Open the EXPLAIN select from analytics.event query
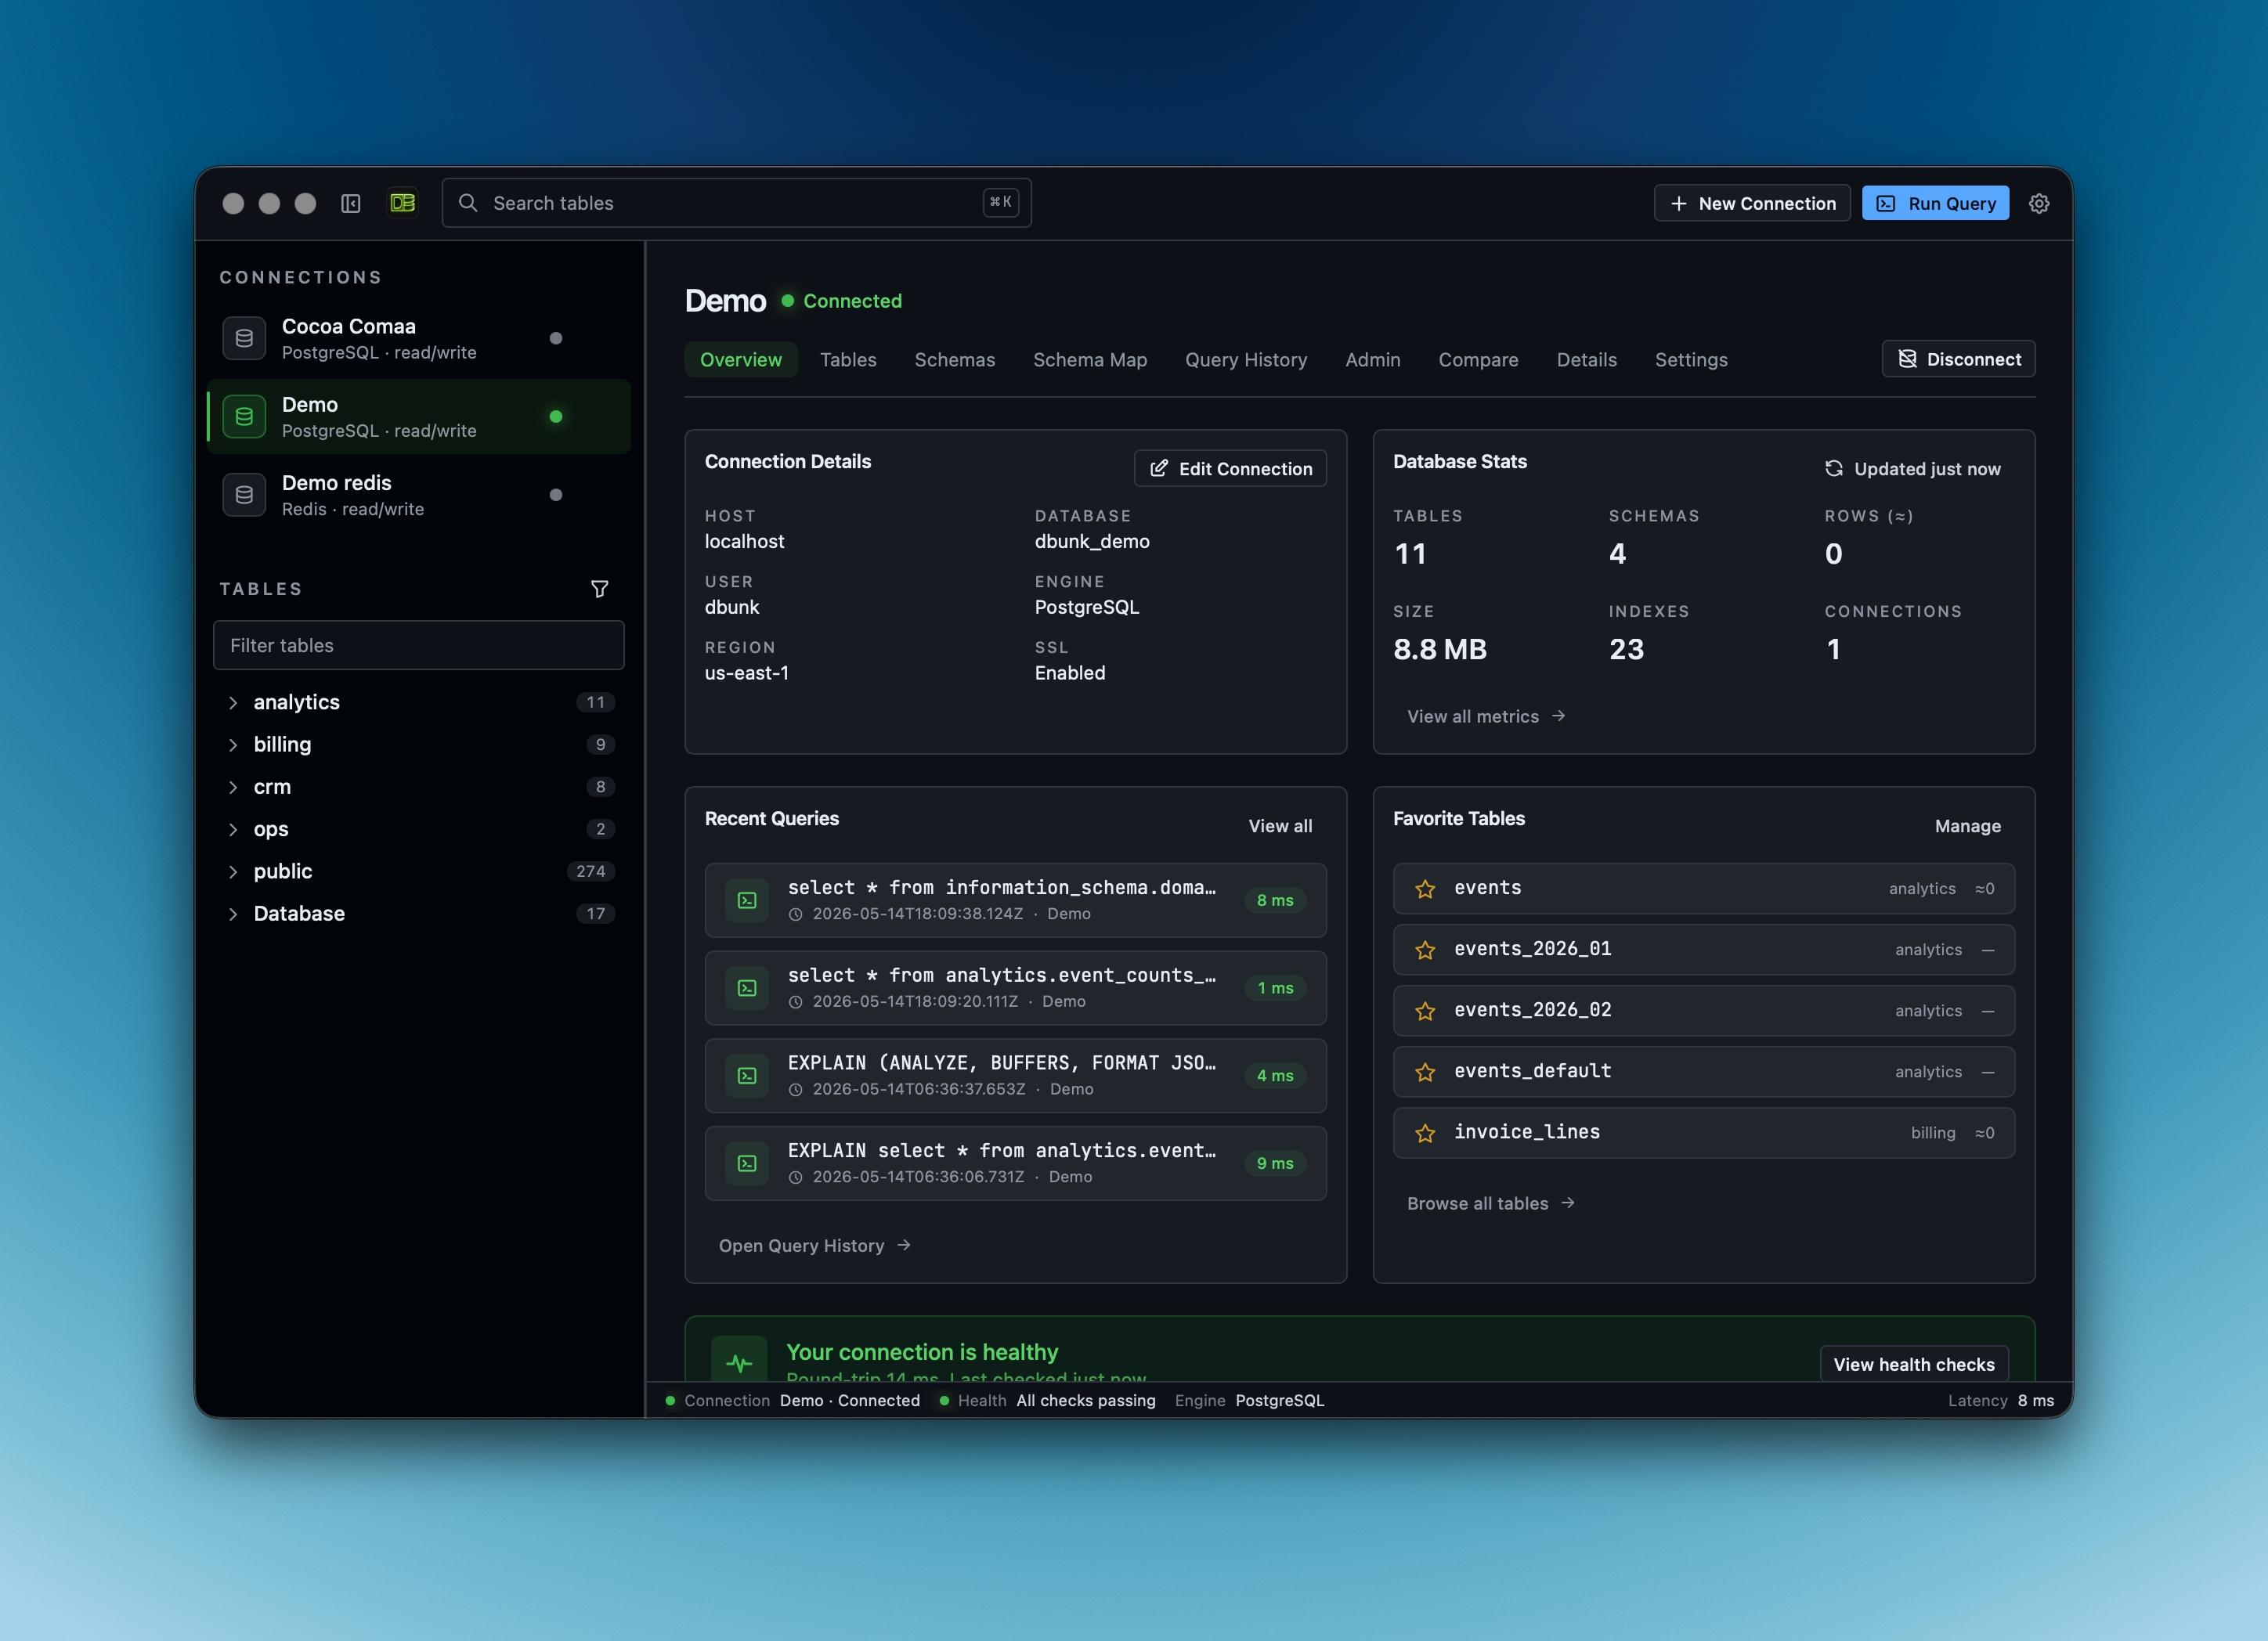Viewport: 2268px width, 1641px height. click(x=1015, y=1163)
